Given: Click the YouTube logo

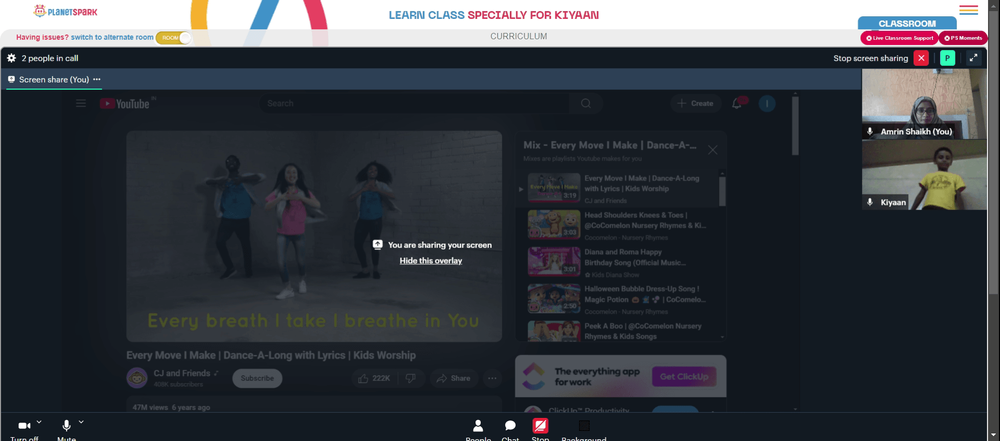Looking at the screenshot, I should point(125,103).
